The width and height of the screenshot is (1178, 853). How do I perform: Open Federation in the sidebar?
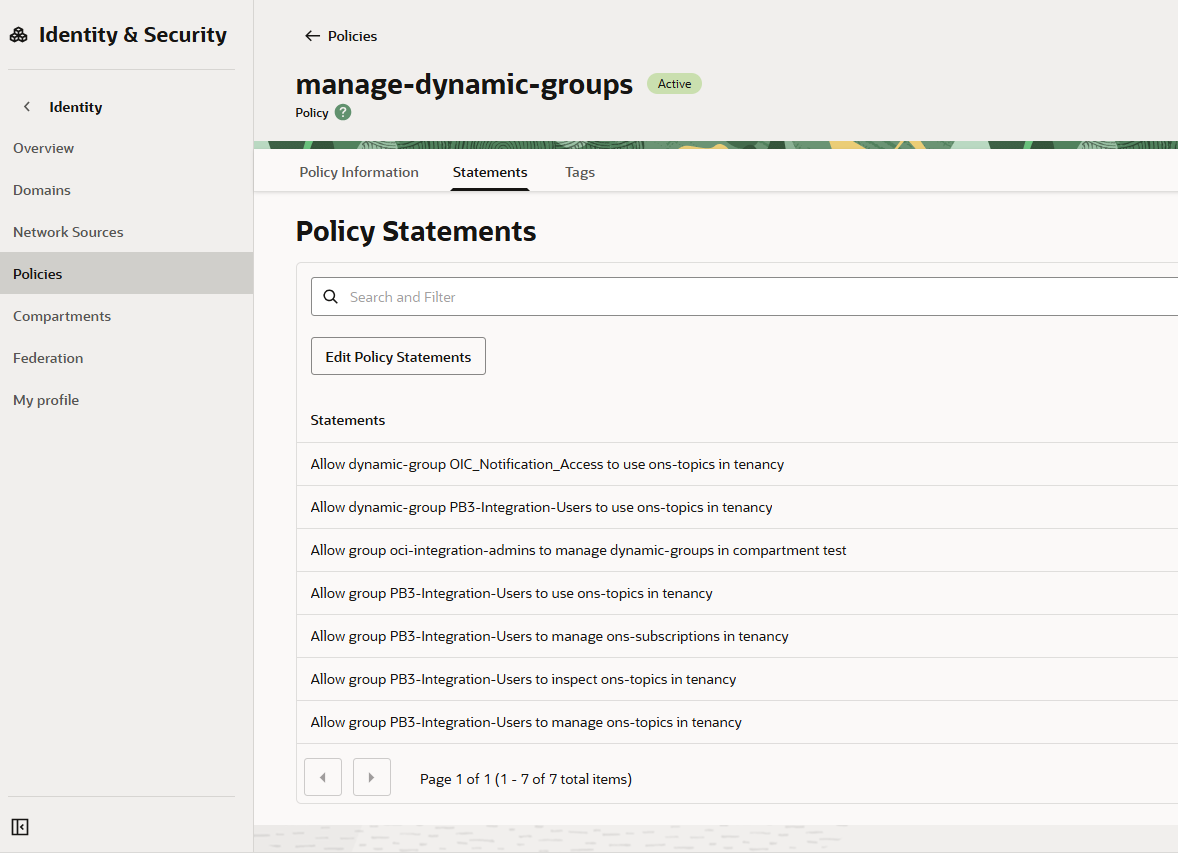(x=48, y=358)
